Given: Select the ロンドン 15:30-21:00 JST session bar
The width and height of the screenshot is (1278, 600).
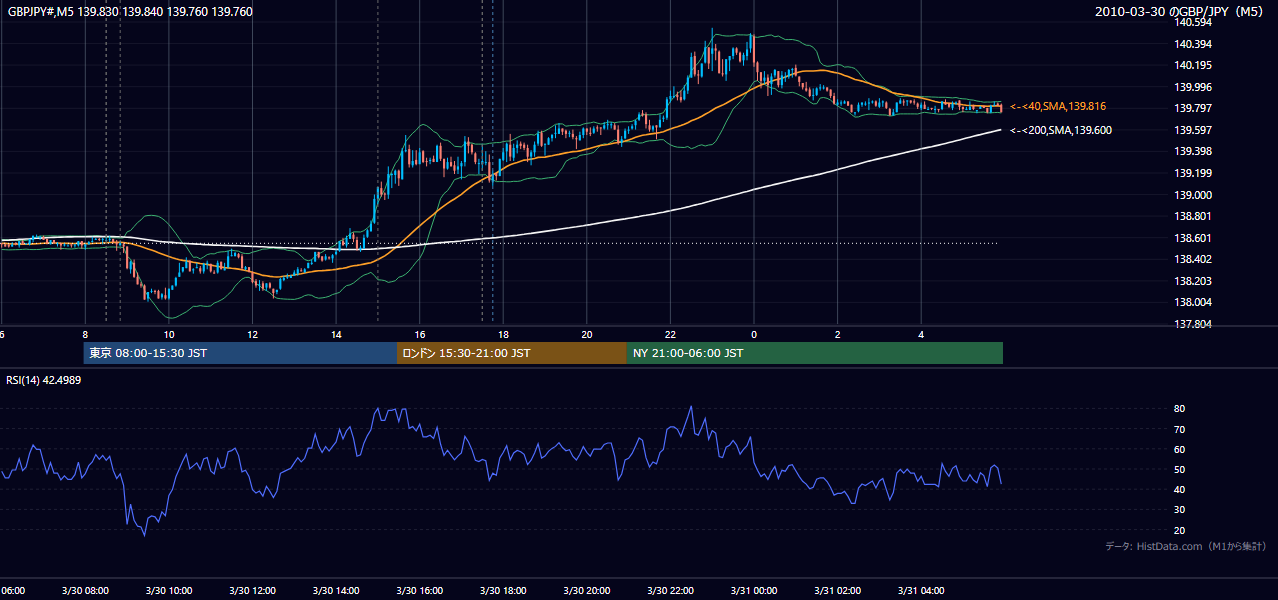Looking at the screenshot, I should [512, 353].
